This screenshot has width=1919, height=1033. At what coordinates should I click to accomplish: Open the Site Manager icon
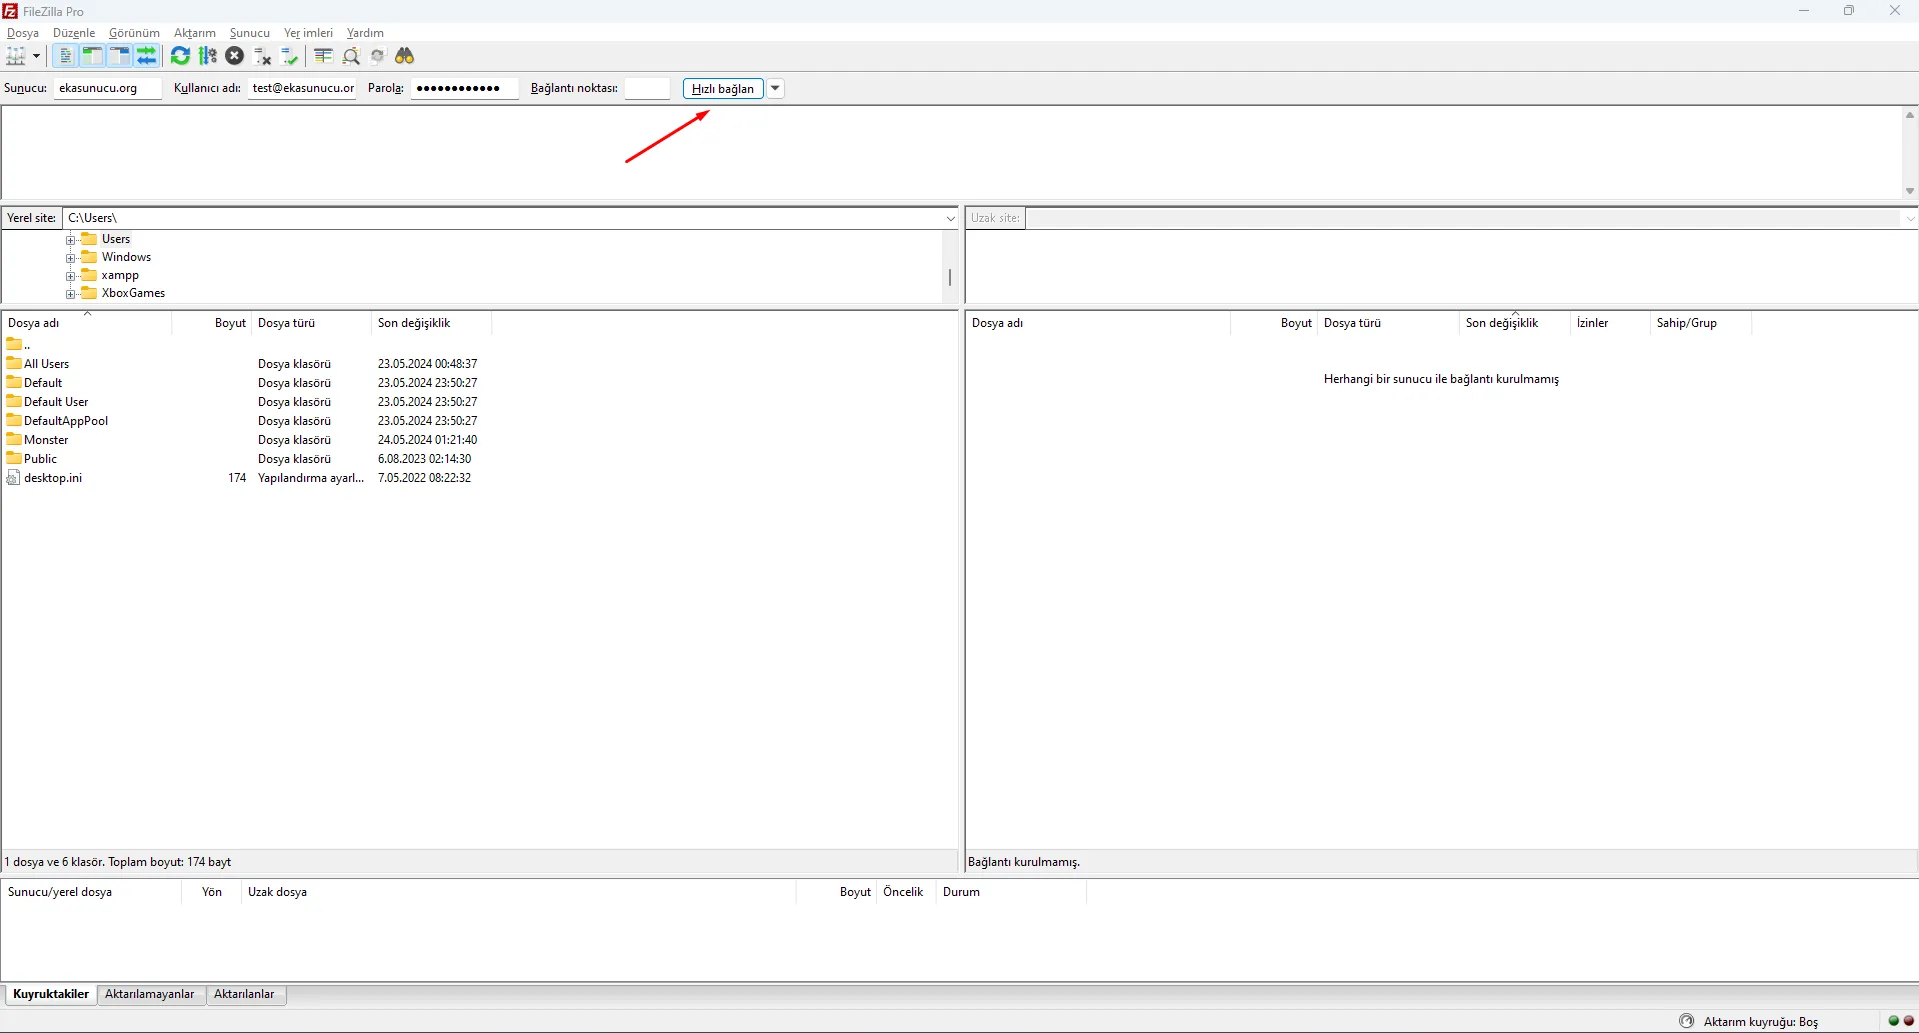[16, 56]
